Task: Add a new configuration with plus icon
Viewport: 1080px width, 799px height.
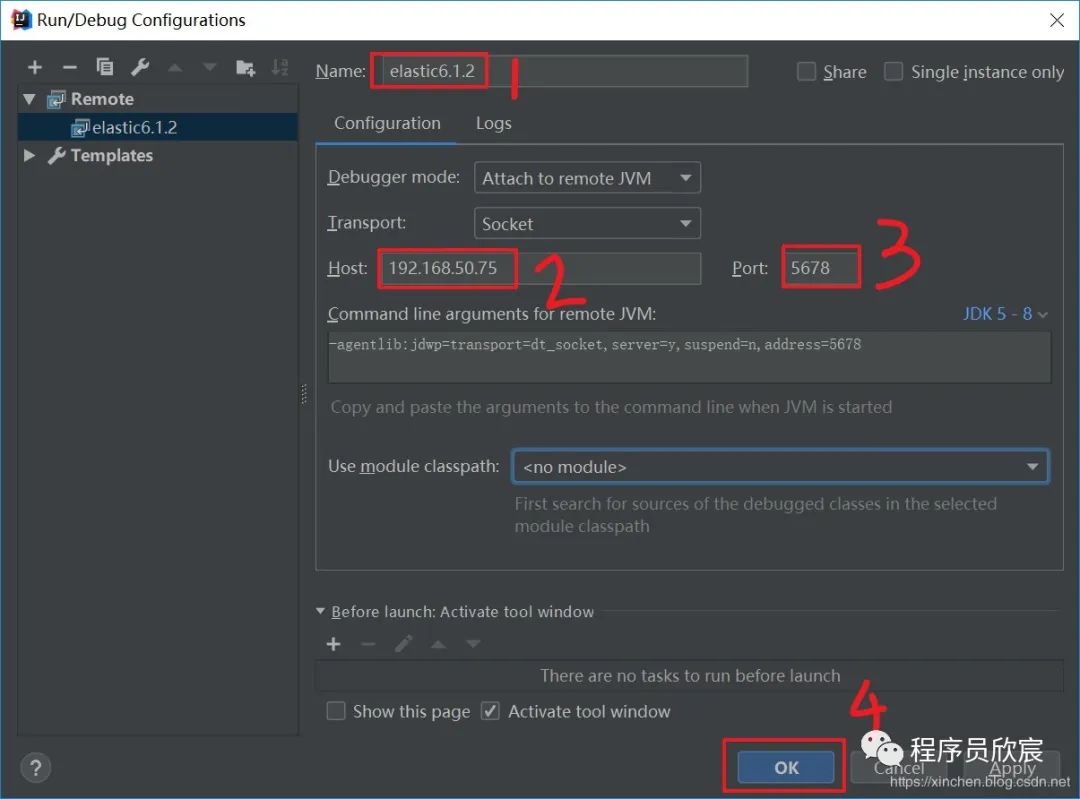Action: 34,67
